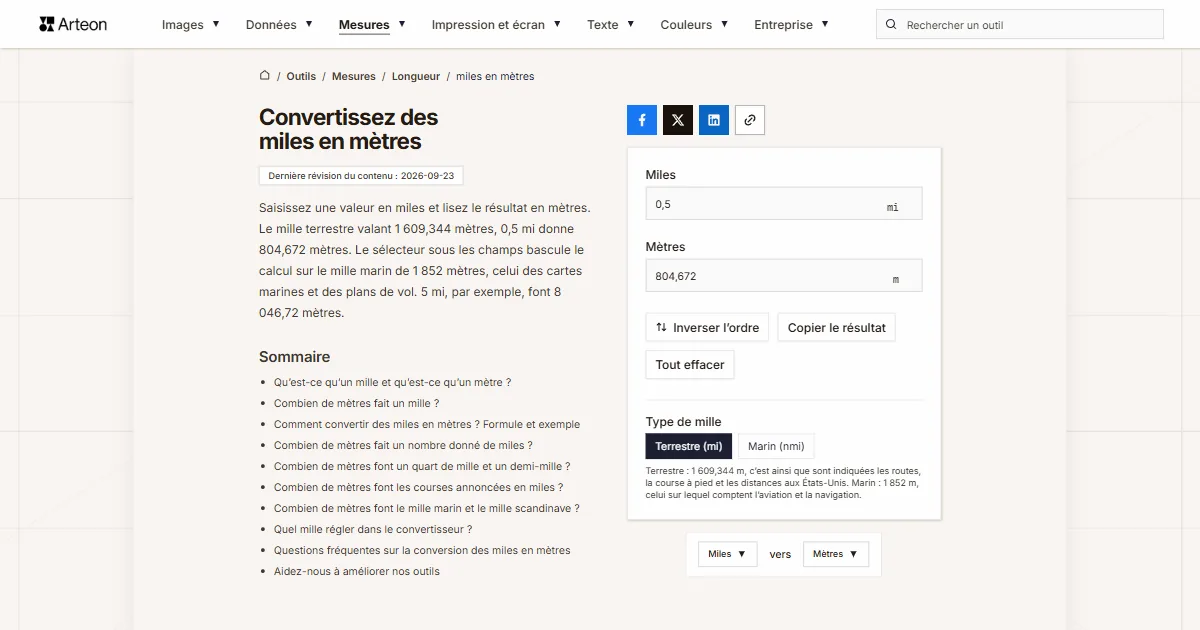Image resolution: width=1200 pixels, height=630 pixels.
Task: Jump to Qu'est-ce qu'un mille section
Action: click(x=392, y=382)
